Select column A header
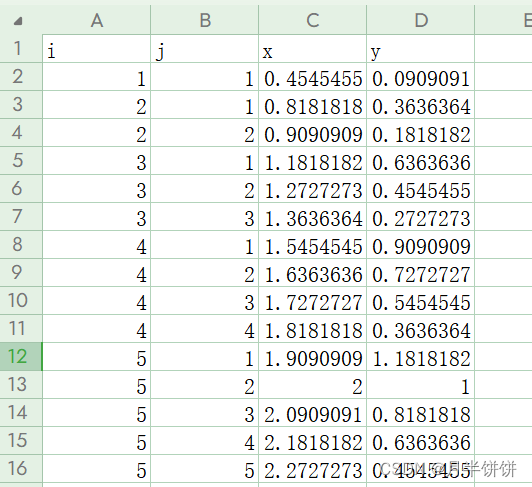This screenshot has width=532, height=487. 97,20
